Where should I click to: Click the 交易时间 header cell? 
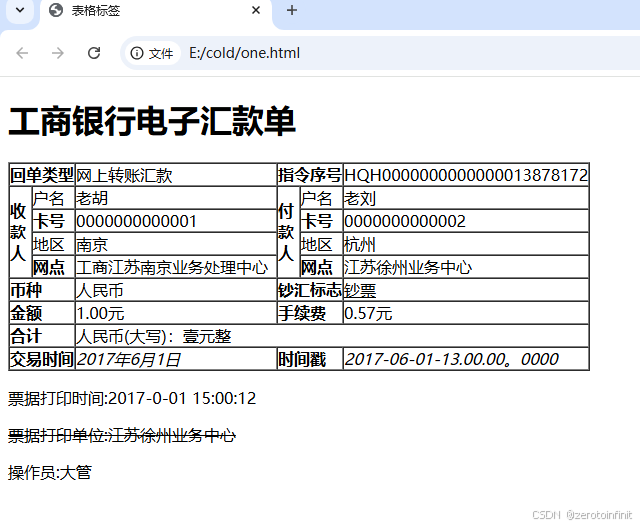click(x=42, y=359)
